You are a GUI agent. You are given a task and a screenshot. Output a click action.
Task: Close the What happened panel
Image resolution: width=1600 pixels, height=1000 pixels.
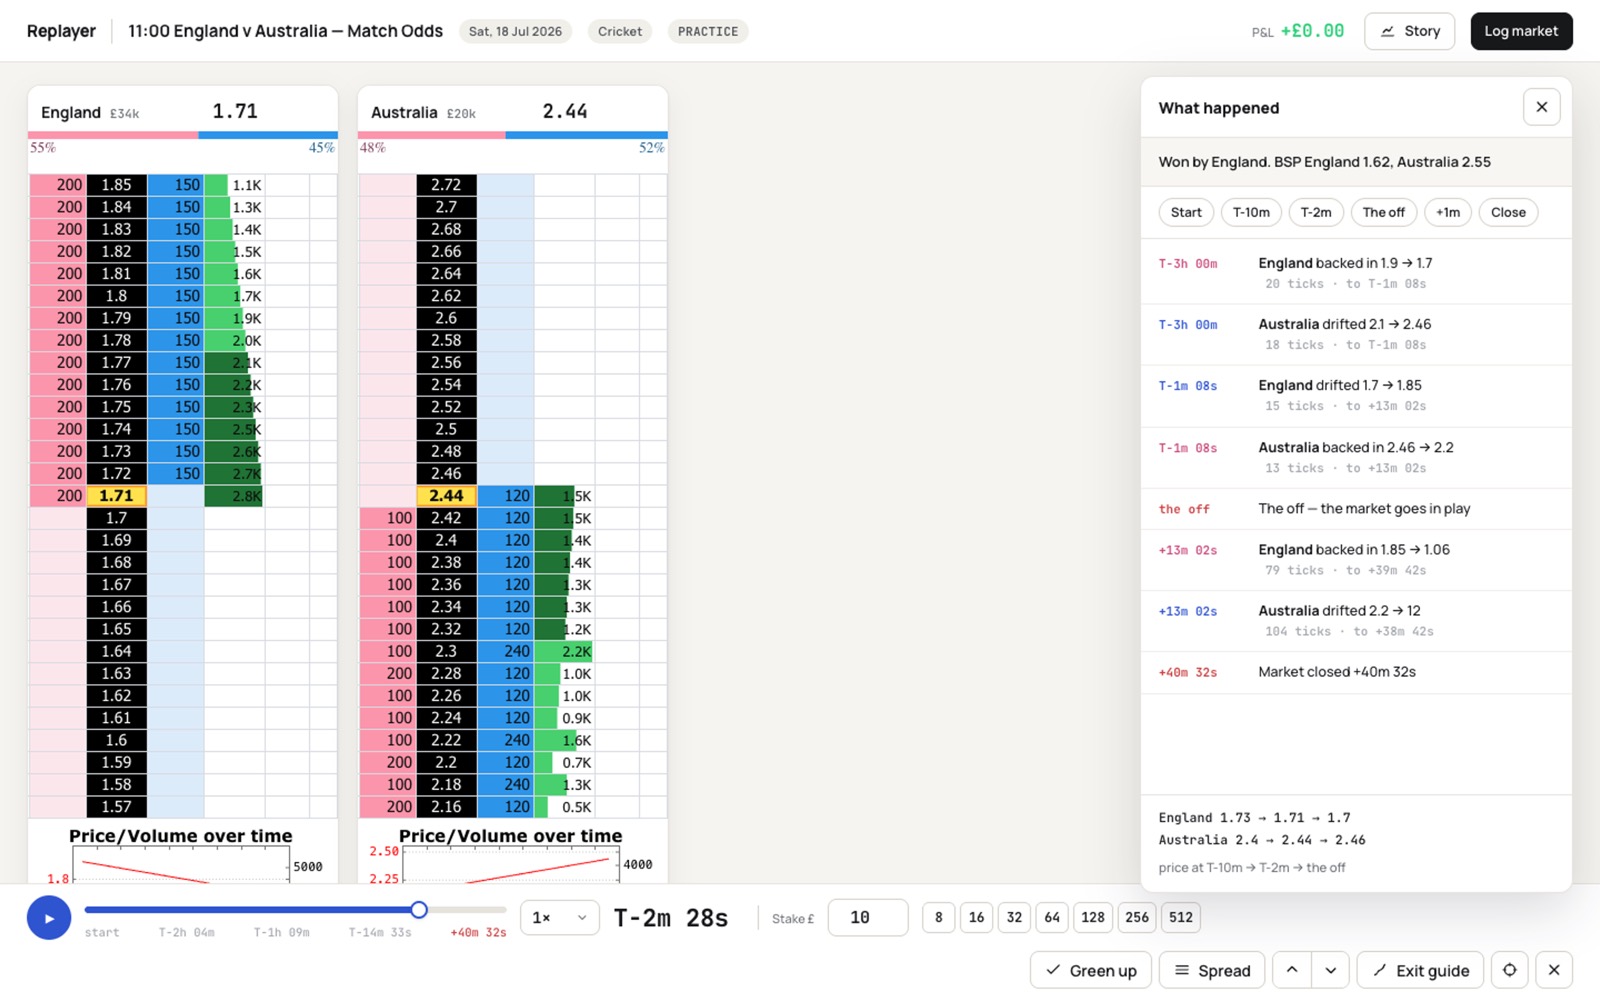(1541, 107)
